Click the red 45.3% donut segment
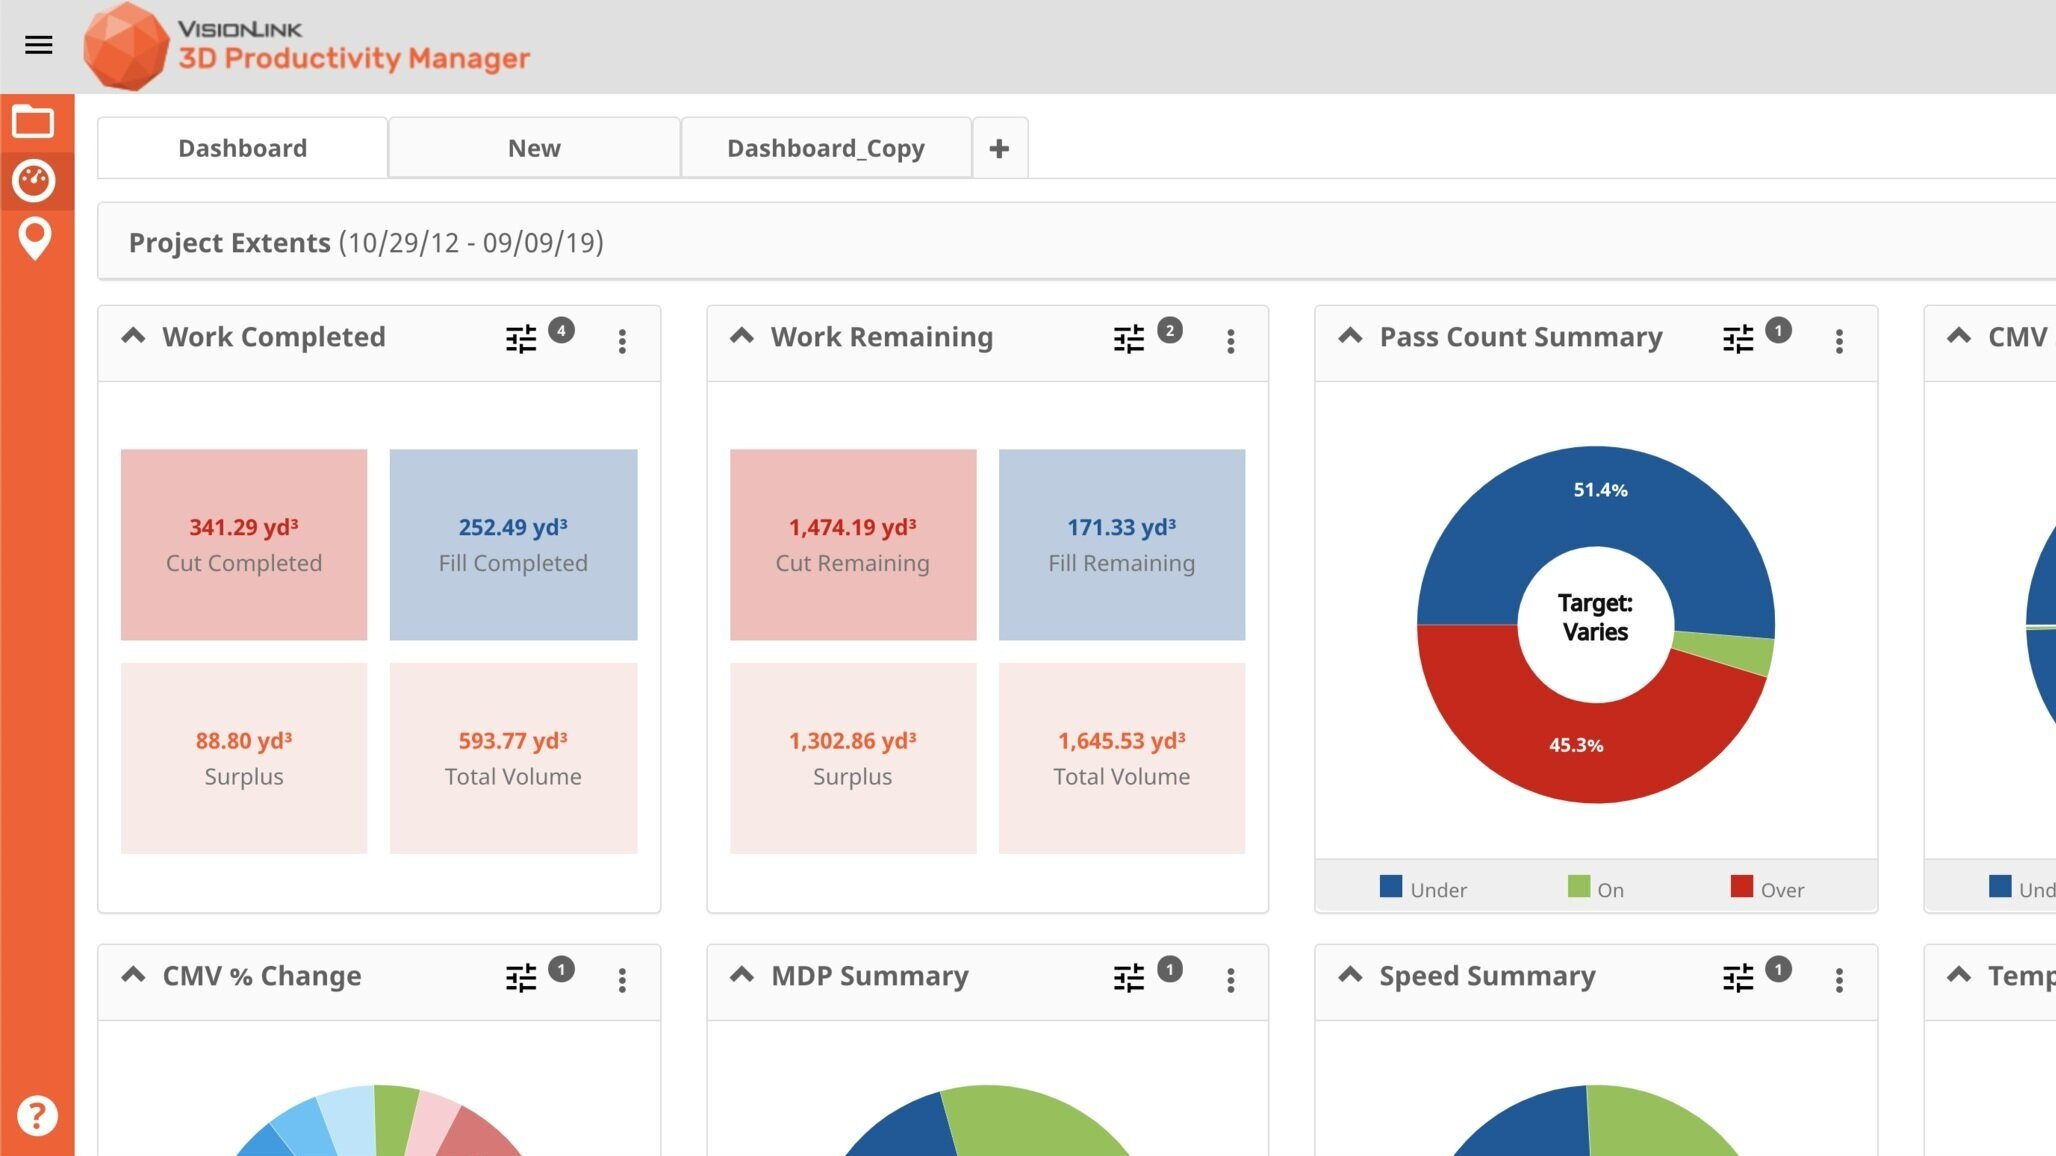Viewport: 2056px width, 1156px height. (x=1576, y=745)
